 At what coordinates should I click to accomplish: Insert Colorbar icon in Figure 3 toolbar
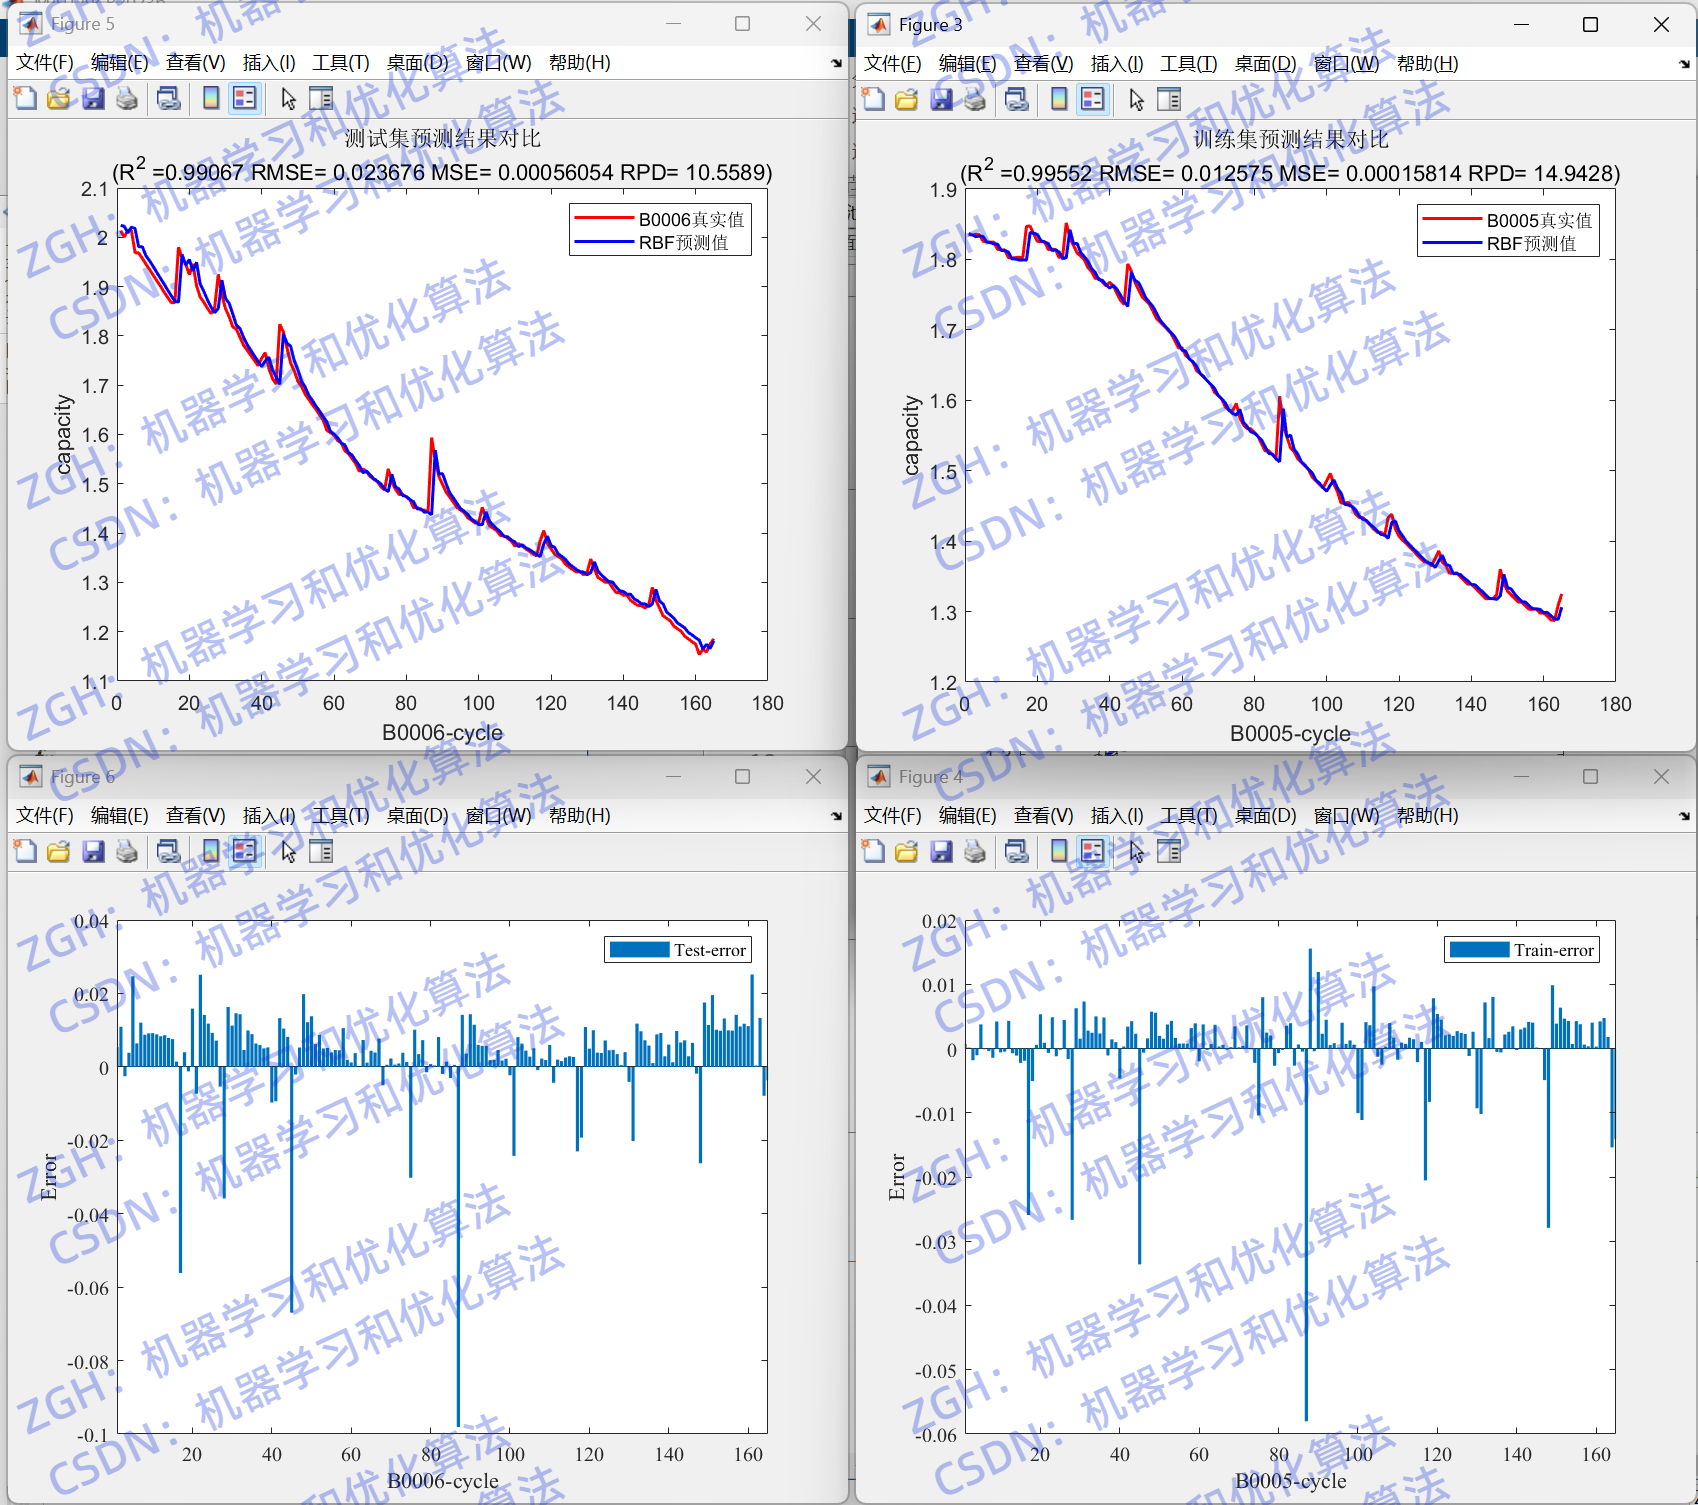coord(1059,99)
